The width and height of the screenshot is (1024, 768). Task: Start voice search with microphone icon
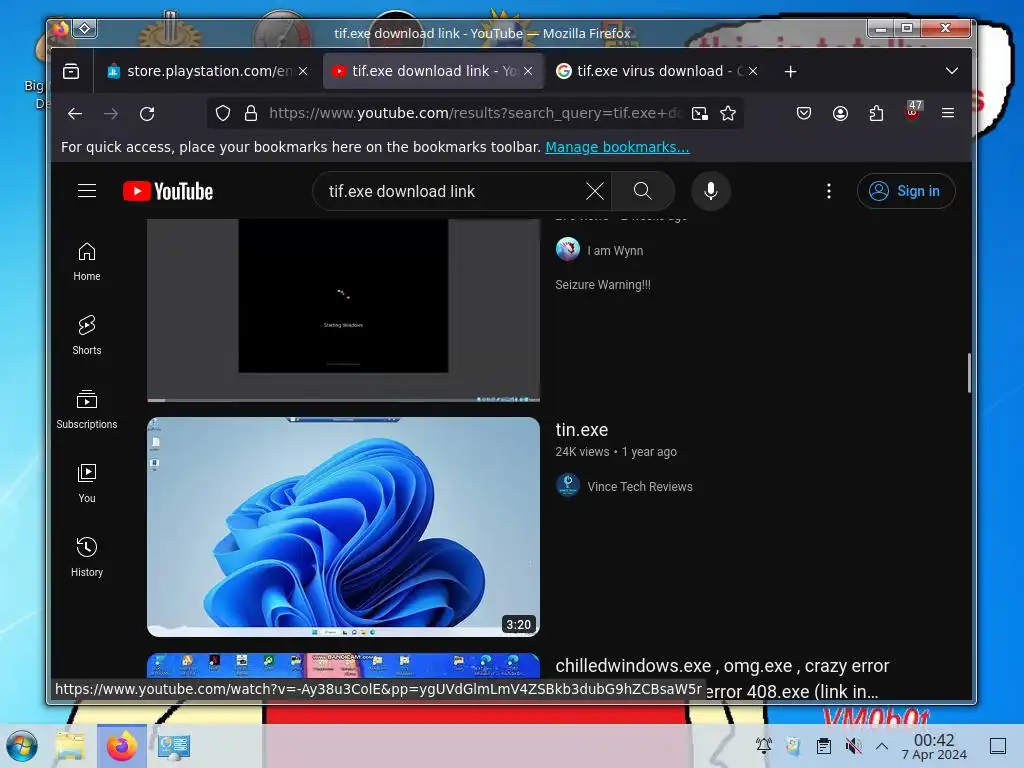[711, 191]
